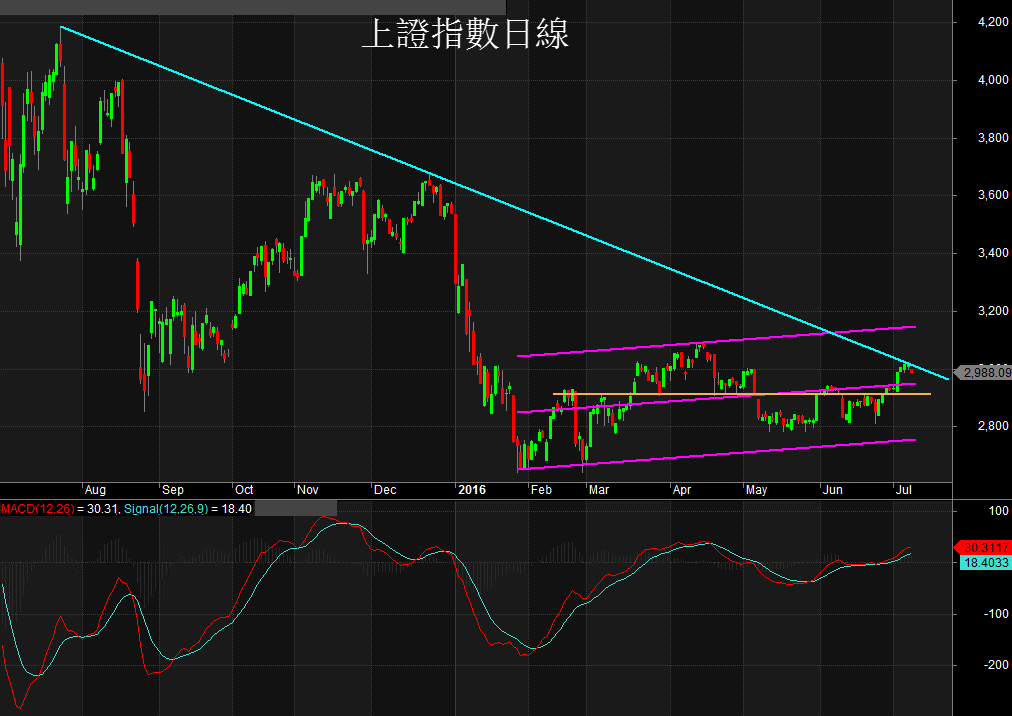Screen dimensions: 1012x716
Task: Click the -200 MACD axis label
Action: coord(996,665)
